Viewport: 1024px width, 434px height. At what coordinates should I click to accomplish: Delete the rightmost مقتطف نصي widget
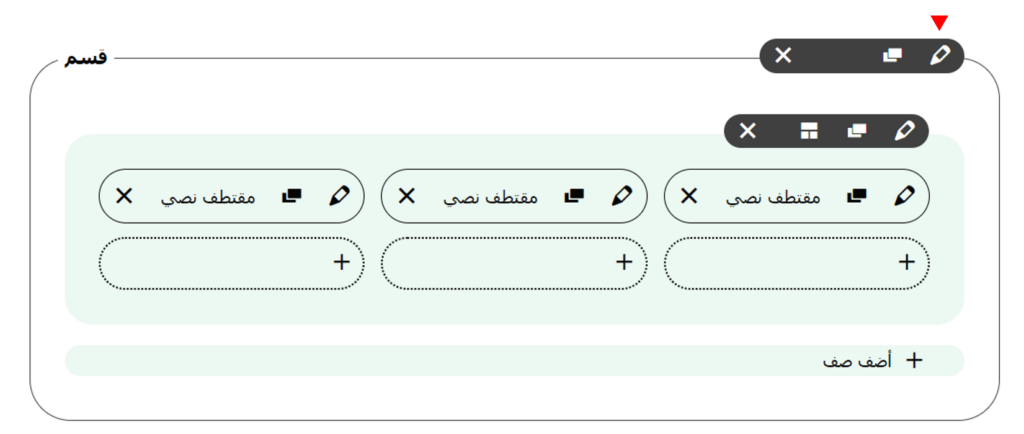pos(689,196)
